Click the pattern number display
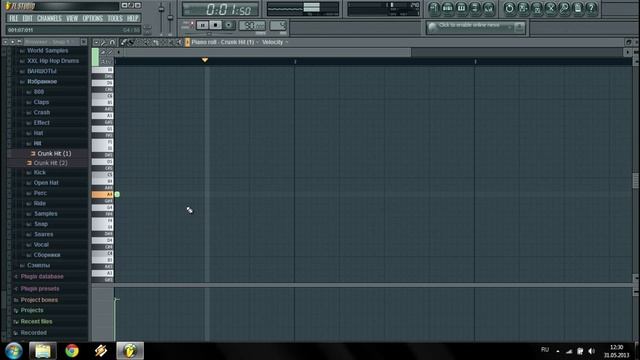640x360 pixels. click(278, 25)
